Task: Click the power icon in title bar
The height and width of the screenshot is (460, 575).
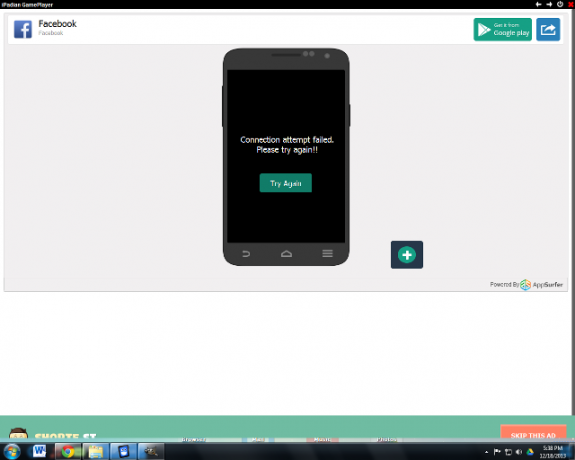Action: (560, 4)
